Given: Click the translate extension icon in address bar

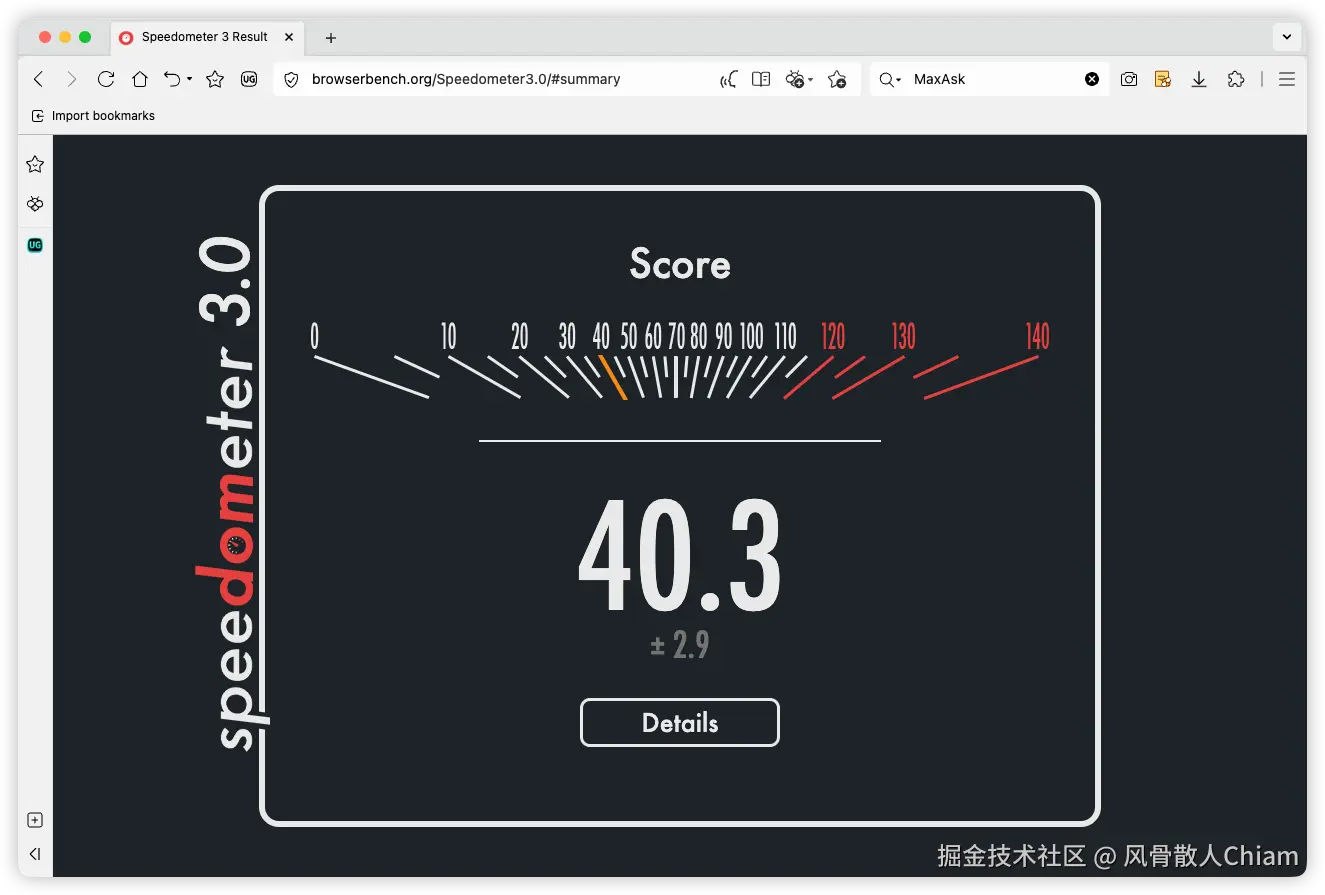Looking at the screenshot, I should point(796,79).
